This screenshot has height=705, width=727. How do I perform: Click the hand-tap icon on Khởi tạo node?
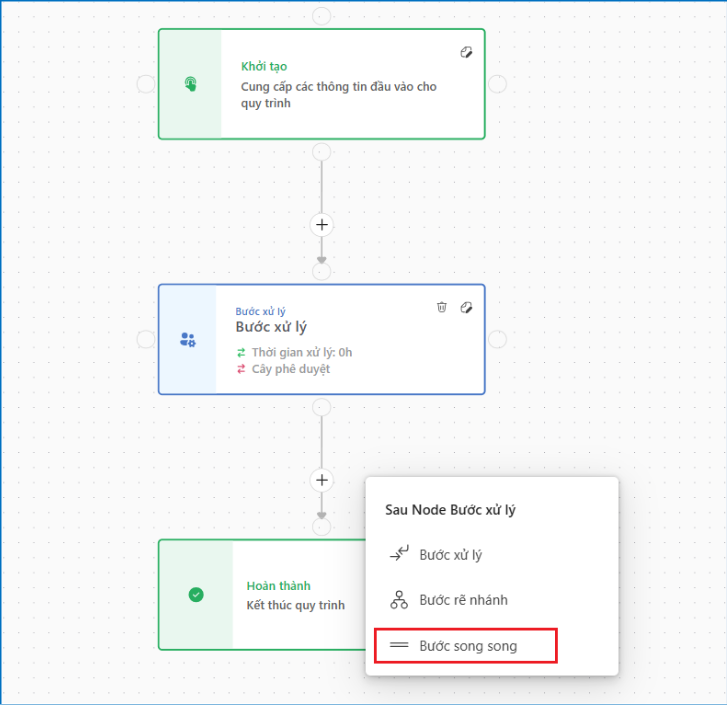click(x=191, y=84)
